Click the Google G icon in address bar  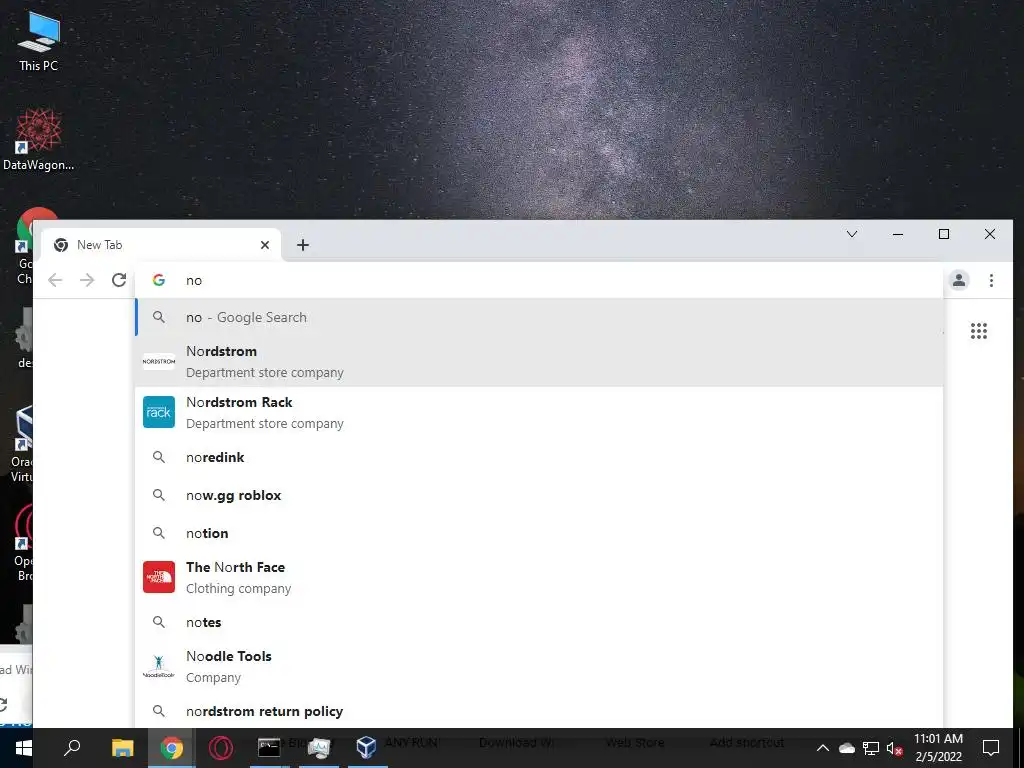(159, 280)
